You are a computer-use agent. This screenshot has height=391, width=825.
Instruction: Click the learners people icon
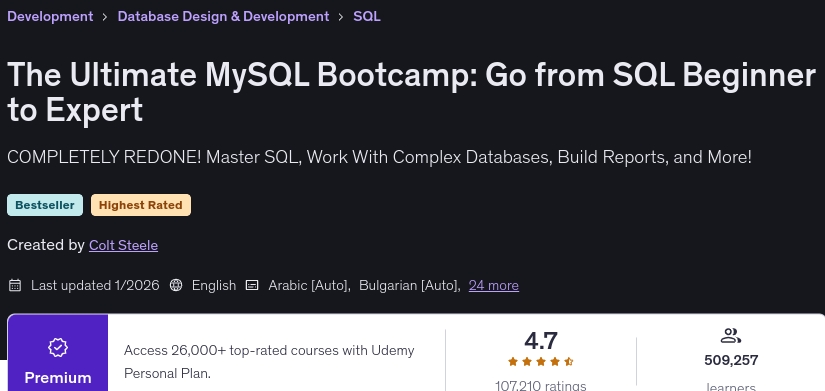point(731,336)
